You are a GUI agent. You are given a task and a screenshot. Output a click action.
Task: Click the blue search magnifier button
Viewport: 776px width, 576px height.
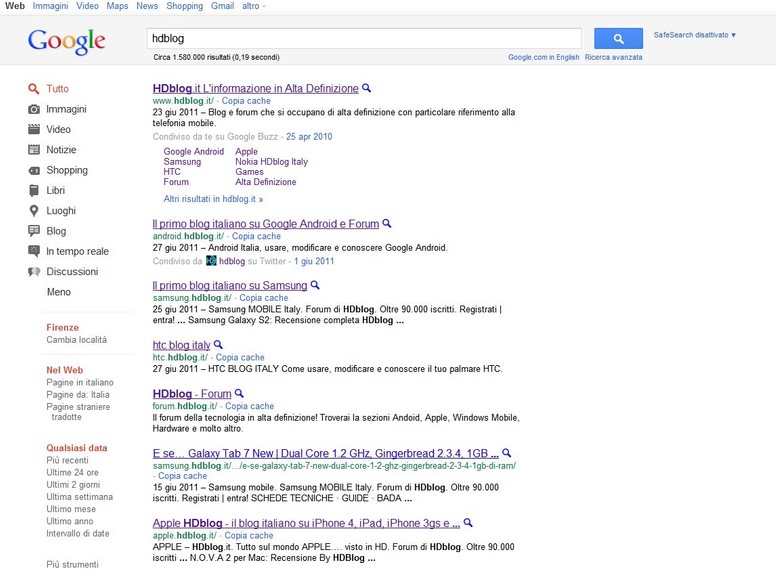(x=618, y=38)
